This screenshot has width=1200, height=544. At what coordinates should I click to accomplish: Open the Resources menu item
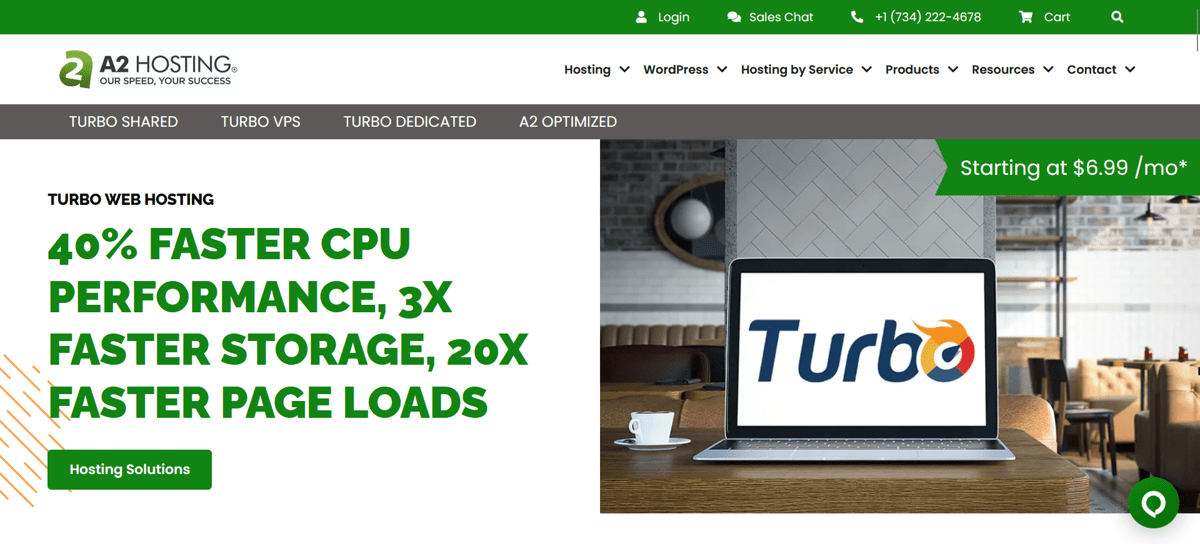coord(1003,70)
